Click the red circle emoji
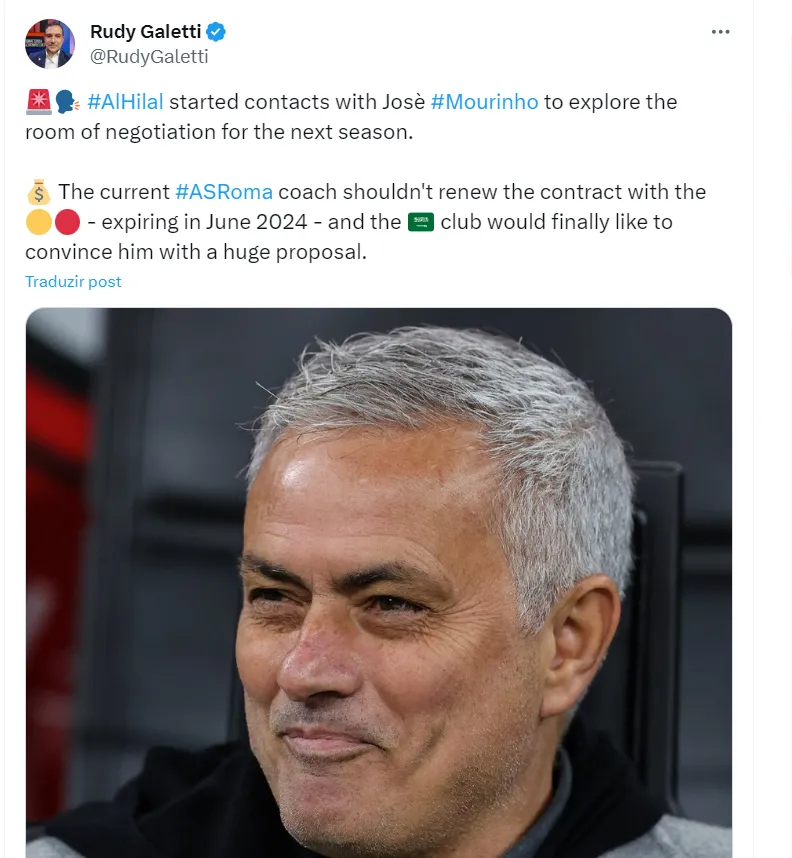 [67, 222]
